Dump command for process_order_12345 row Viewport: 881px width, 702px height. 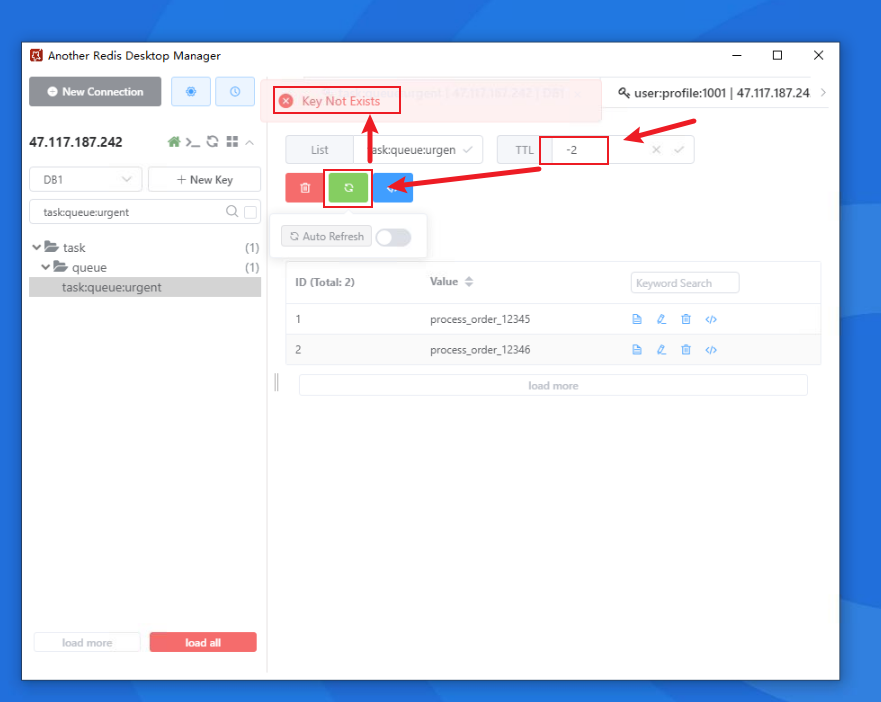click(711, 319)
